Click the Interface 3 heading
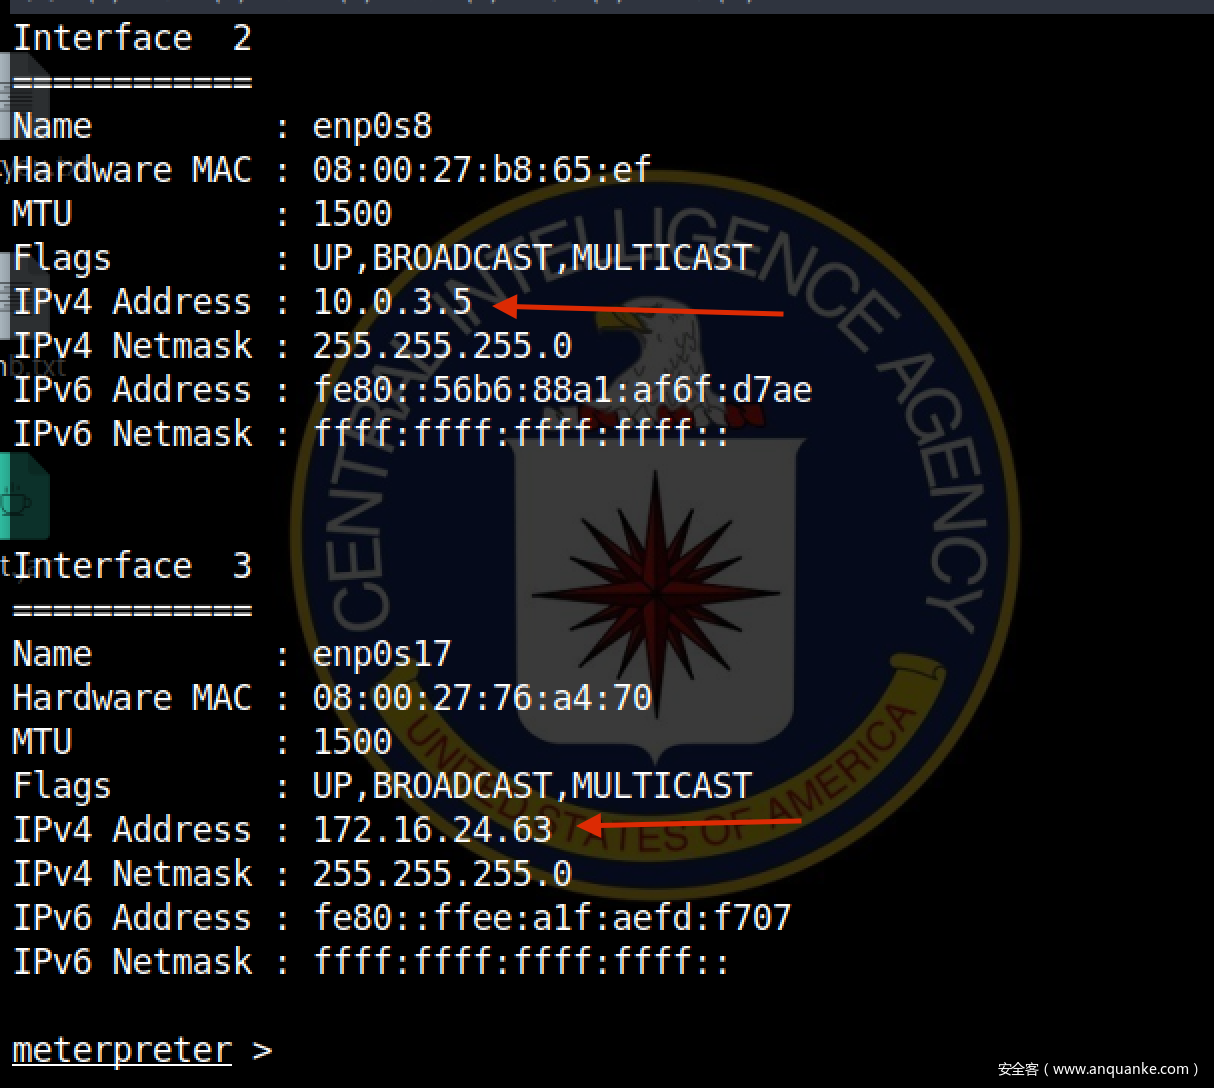The width and height of the screenshot is (1214, 1088). click(132, 566)
